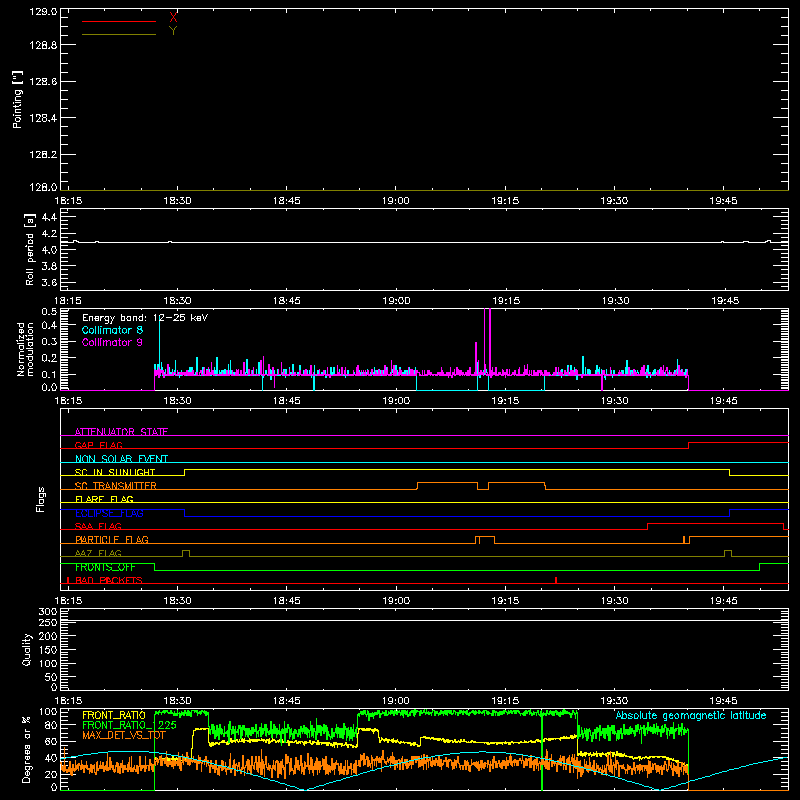Click the 'Flags' axis title
800x800 pixels.
point(41,499)
